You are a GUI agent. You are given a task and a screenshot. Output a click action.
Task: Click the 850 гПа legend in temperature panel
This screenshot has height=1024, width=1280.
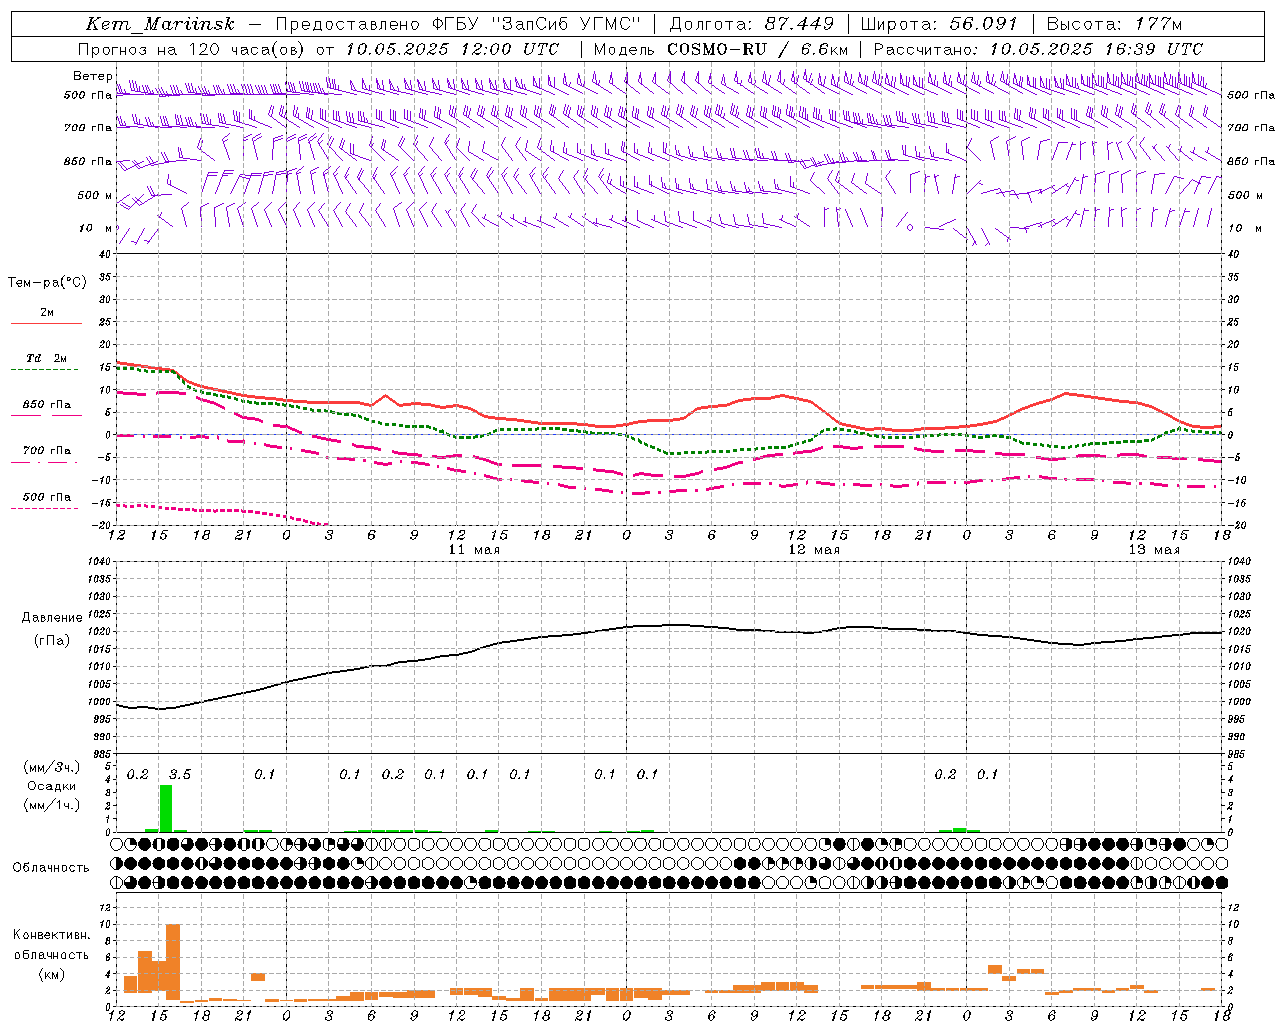pyautogui.click(x=47, y=405)
